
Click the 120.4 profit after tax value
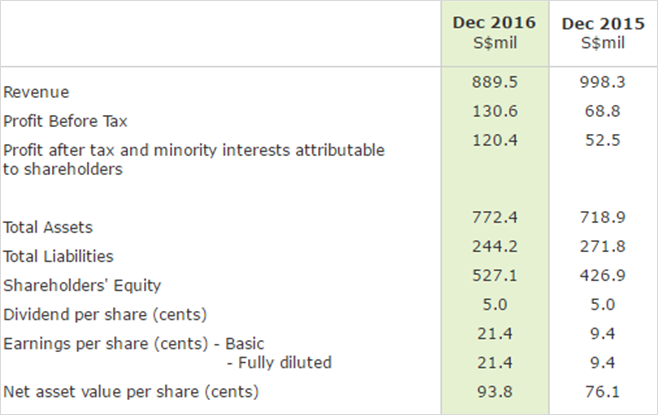(x=494, y=140)
